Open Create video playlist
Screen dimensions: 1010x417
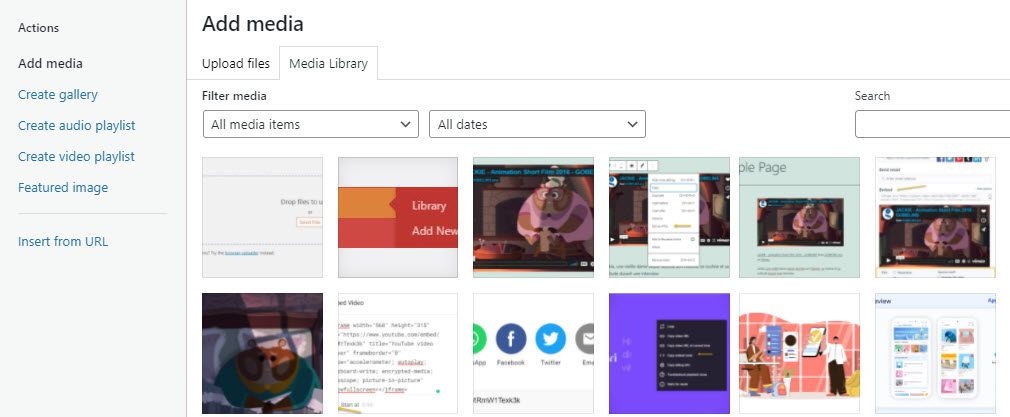coord(76,157)
